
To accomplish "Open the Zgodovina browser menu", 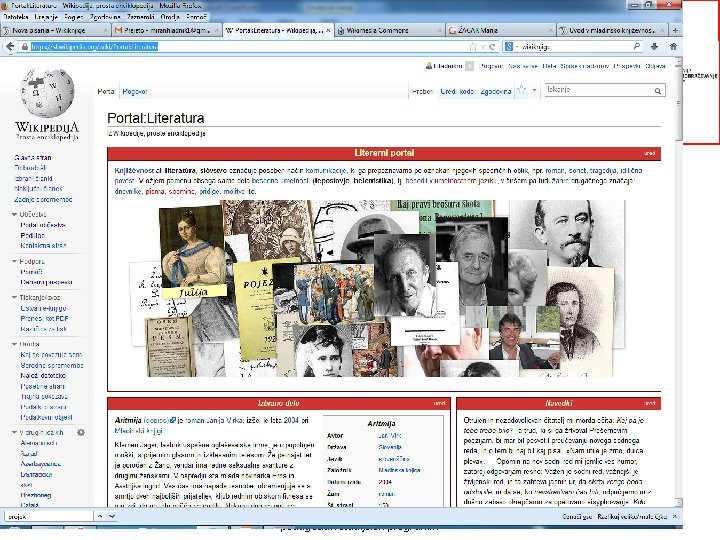I will point(105,17).
